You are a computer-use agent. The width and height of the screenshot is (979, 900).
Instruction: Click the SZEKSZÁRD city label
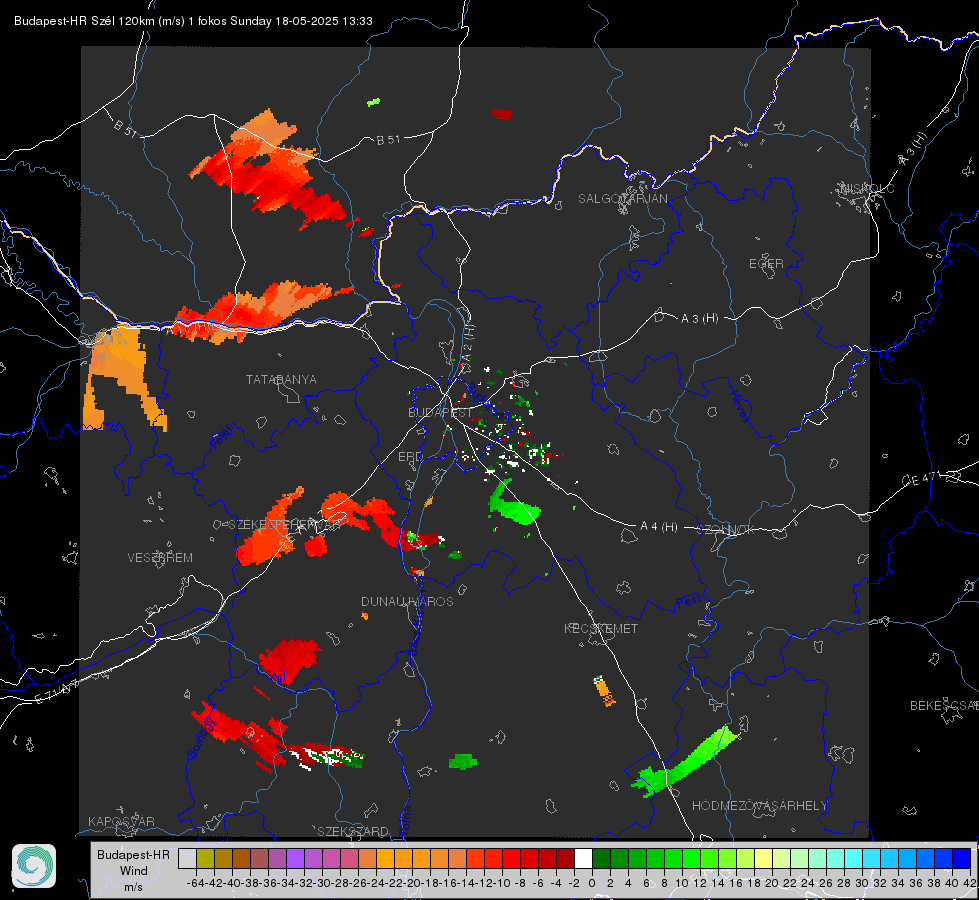353,831
